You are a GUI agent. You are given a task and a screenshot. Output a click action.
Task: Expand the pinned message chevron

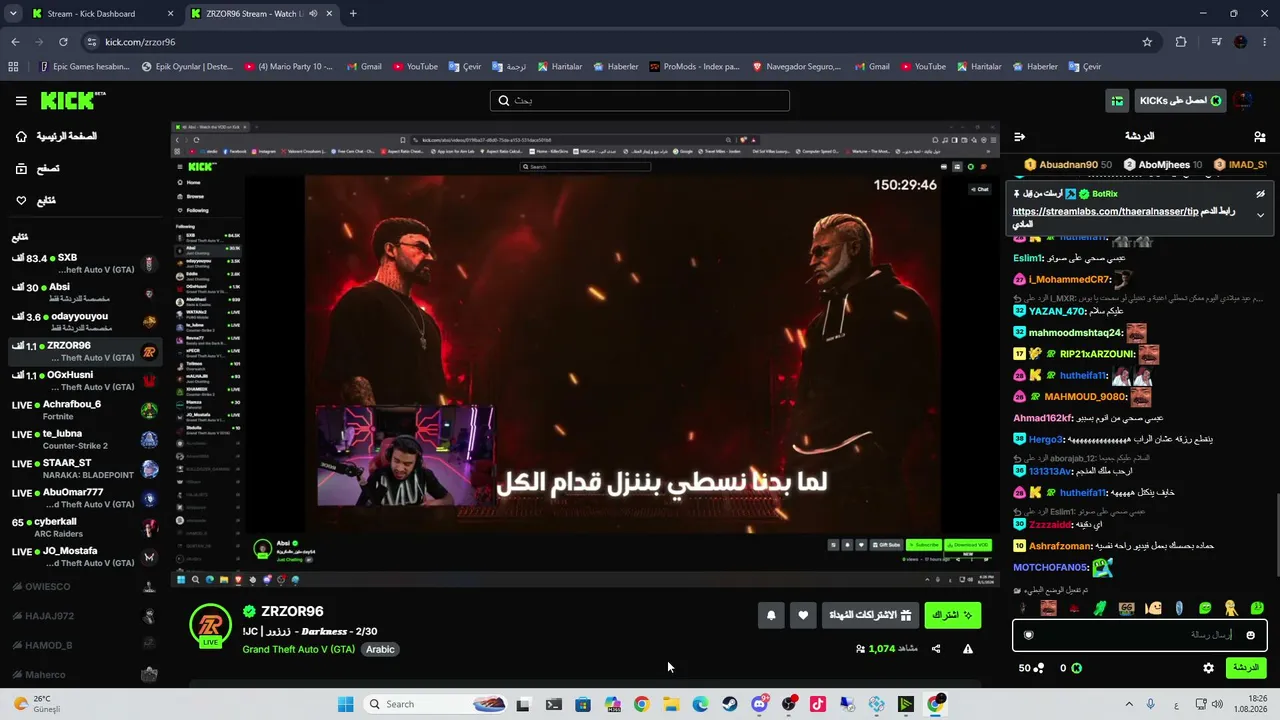pyautogui.click(x=1260, y=215)
